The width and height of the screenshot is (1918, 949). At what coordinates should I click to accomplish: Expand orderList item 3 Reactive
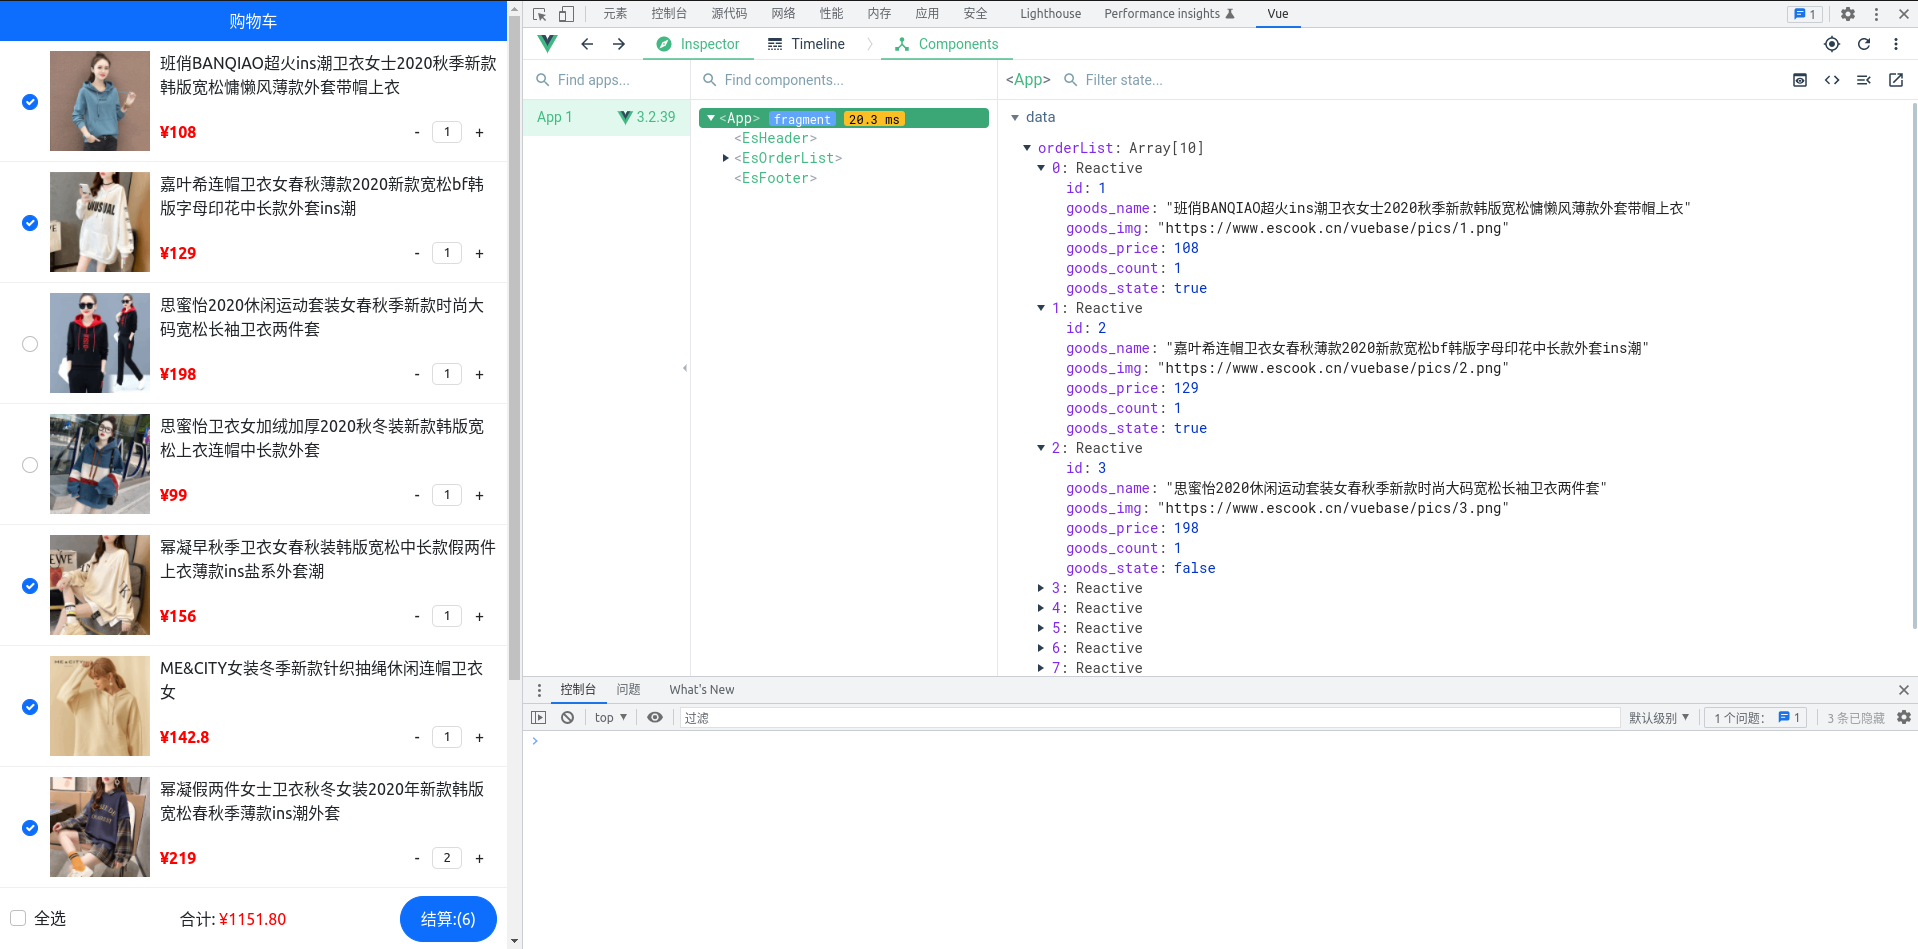pos(1041,588)
